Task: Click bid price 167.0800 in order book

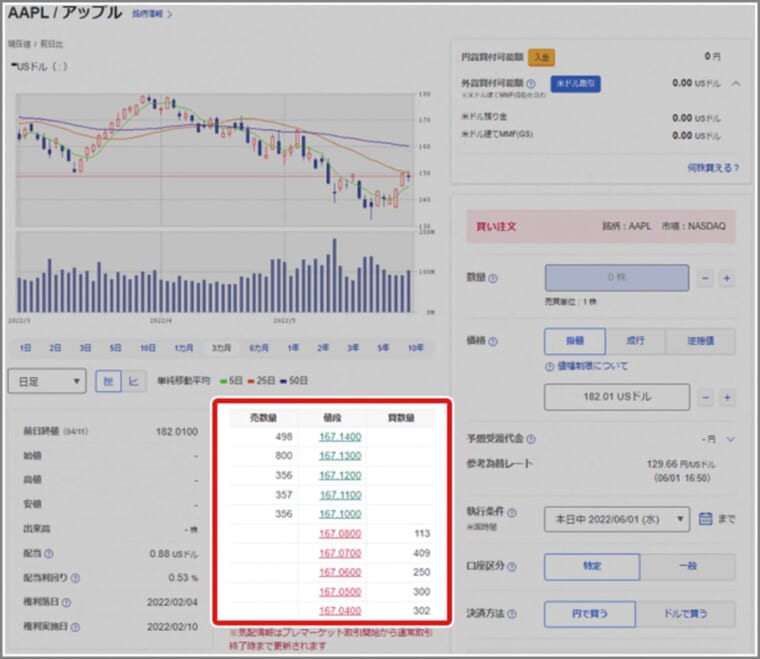Action: (340, 534)
